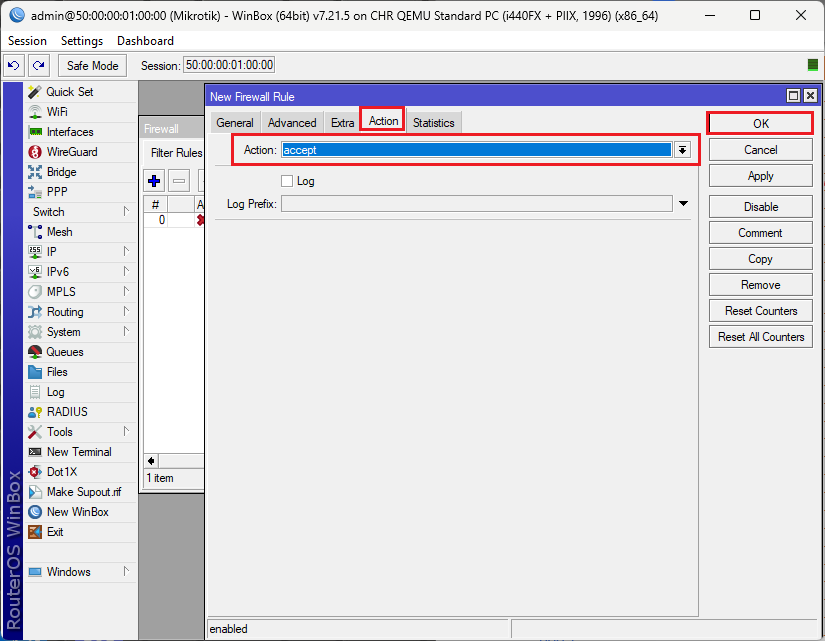The height and width of the screenshot is (641, 825).
Task: Switch to the General tab
Action: tap(235, 123)
